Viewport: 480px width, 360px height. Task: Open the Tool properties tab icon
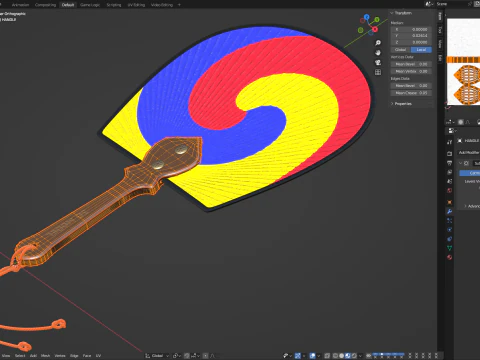click(449, 142)
